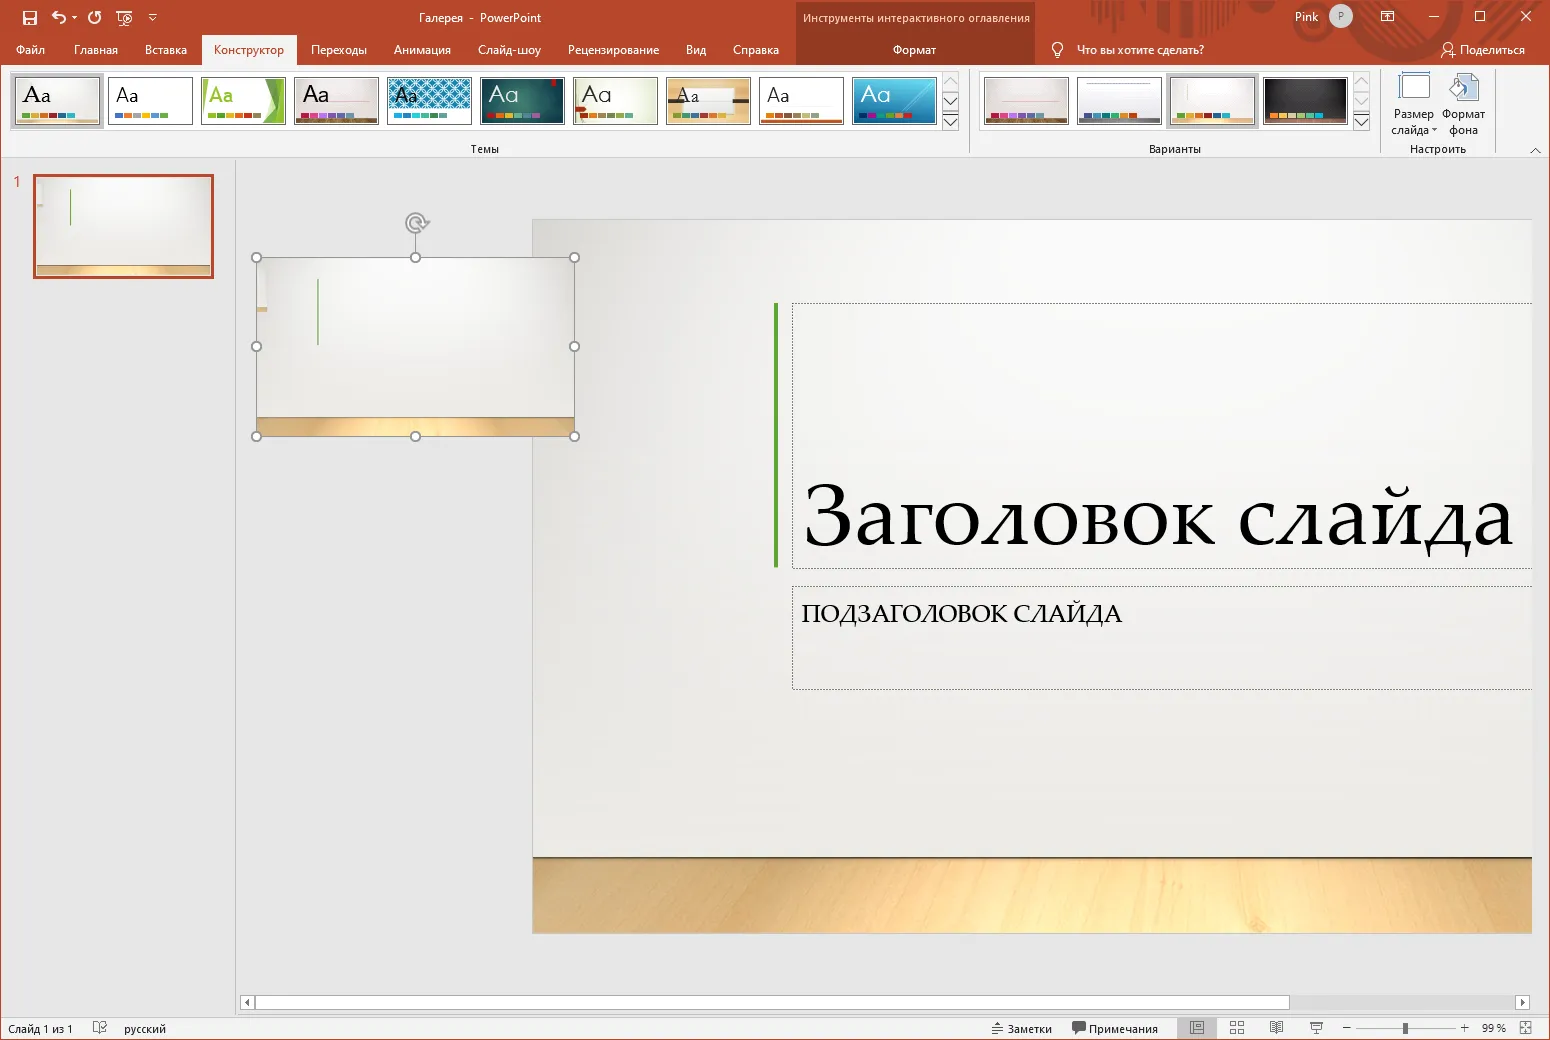This screenshot has width=1550, height=1040.
Task: Start the slideshow from status bar
Action: (x=1317, y=1028)
